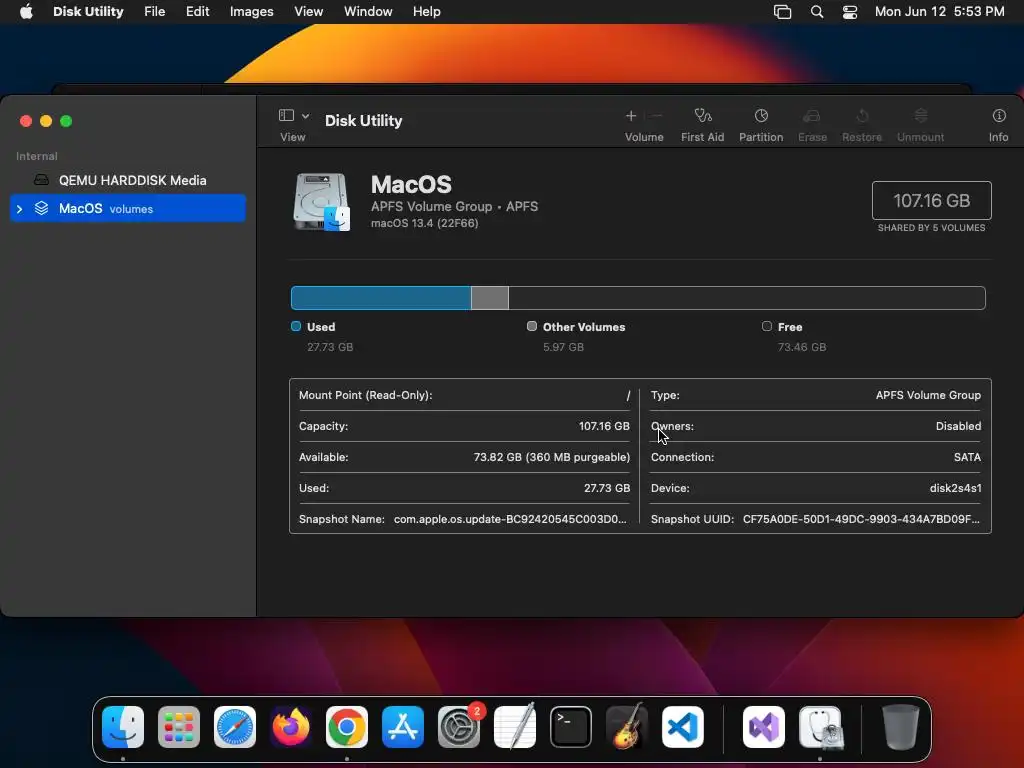Click the Free legend swatch
Screen dimensions: 1024x768
pyautogui.click(x=767, y=326)
